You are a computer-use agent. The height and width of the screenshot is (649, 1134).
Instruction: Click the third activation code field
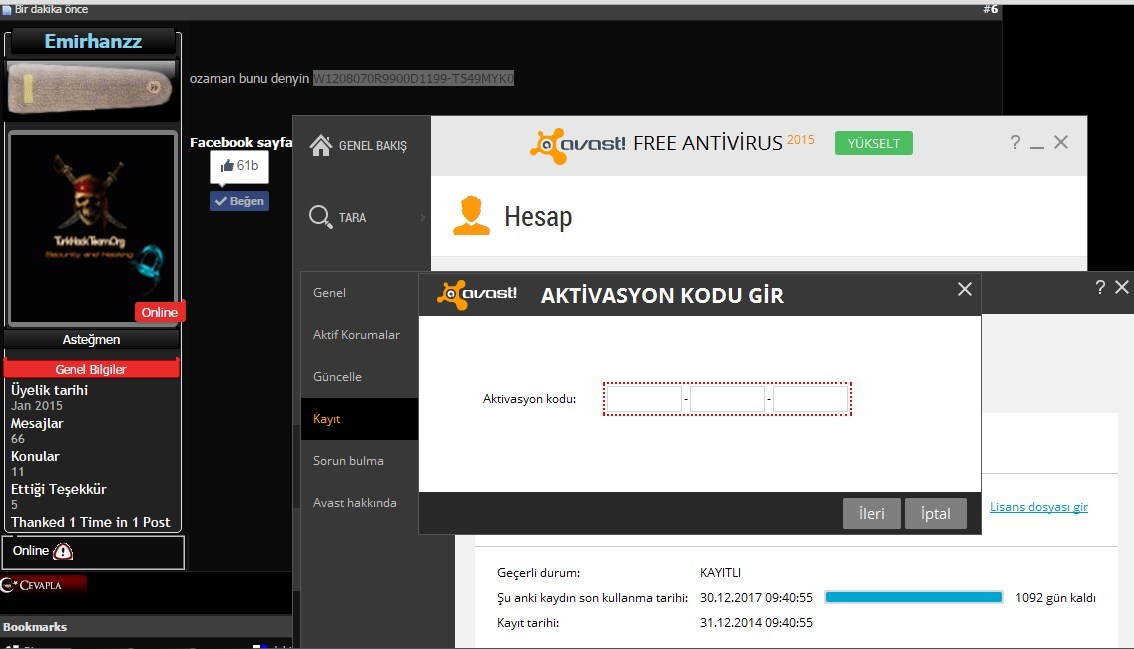coord(810,399)
